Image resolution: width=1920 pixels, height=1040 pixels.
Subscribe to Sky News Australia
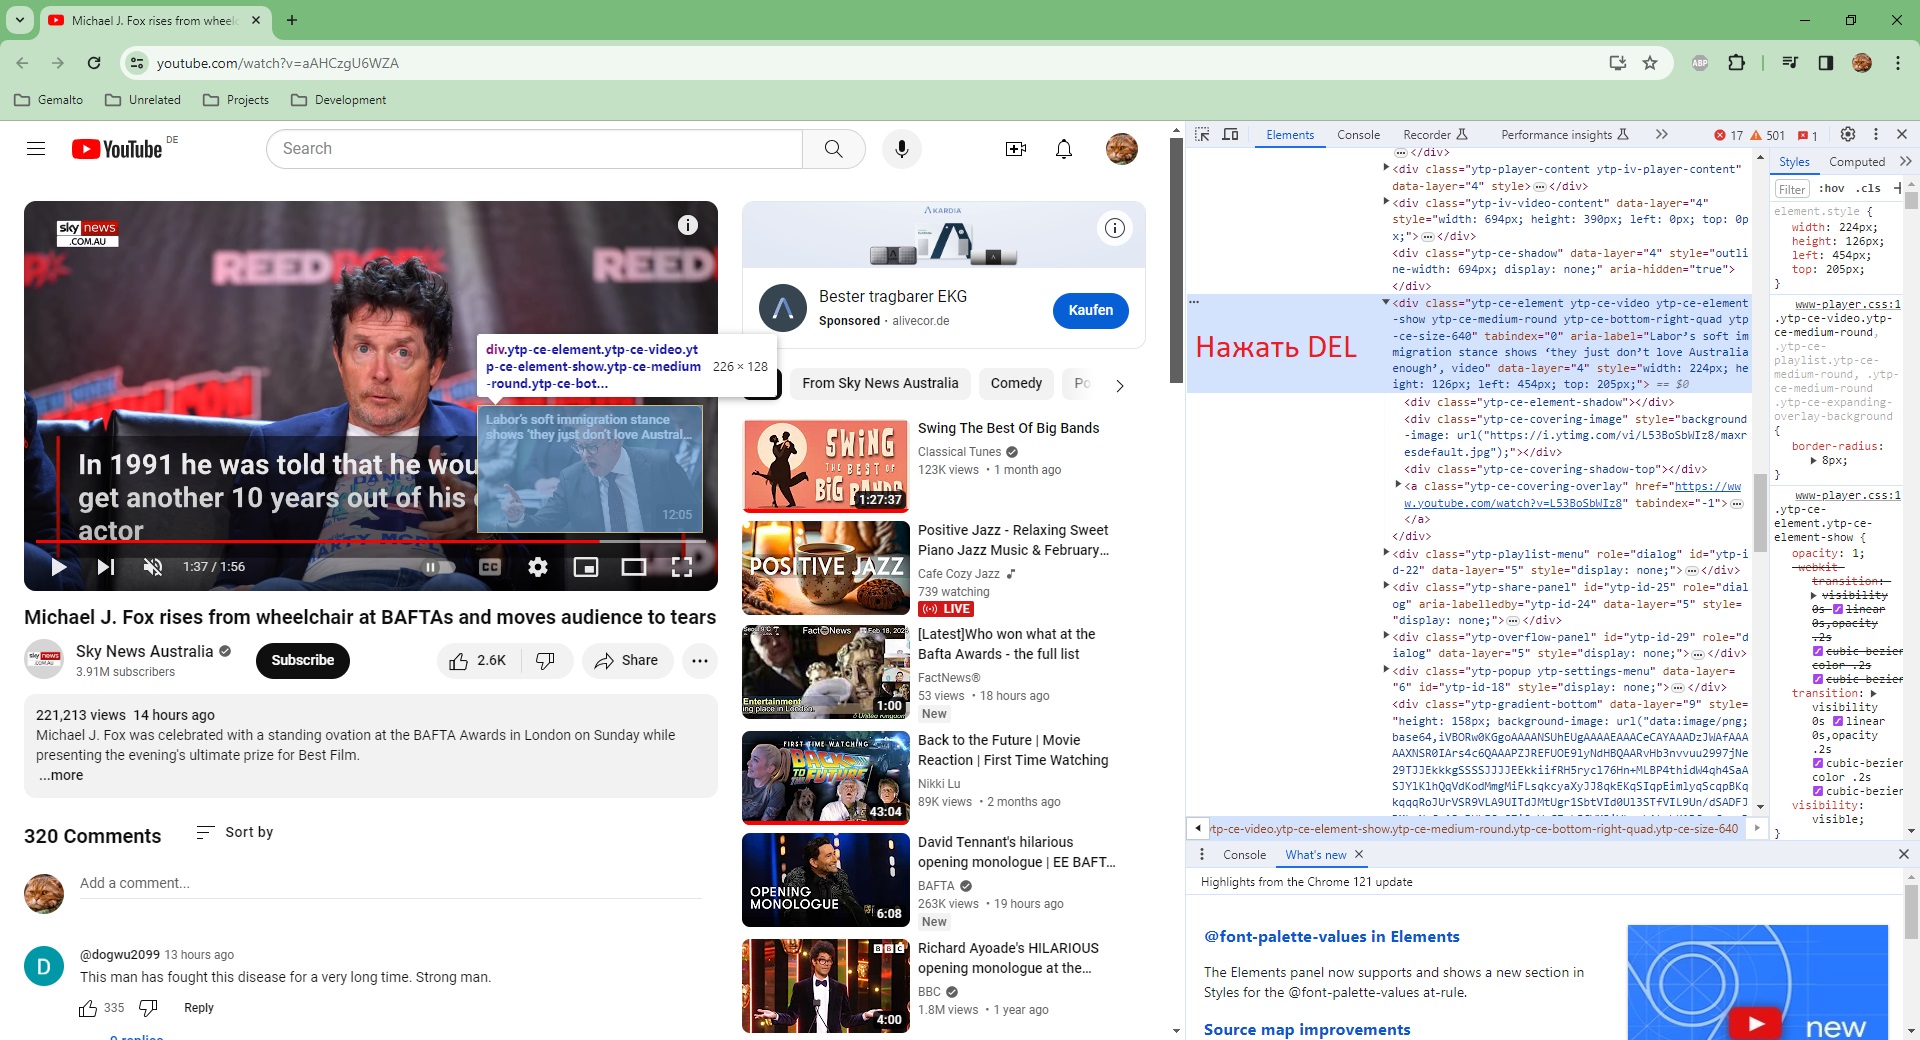302,660
